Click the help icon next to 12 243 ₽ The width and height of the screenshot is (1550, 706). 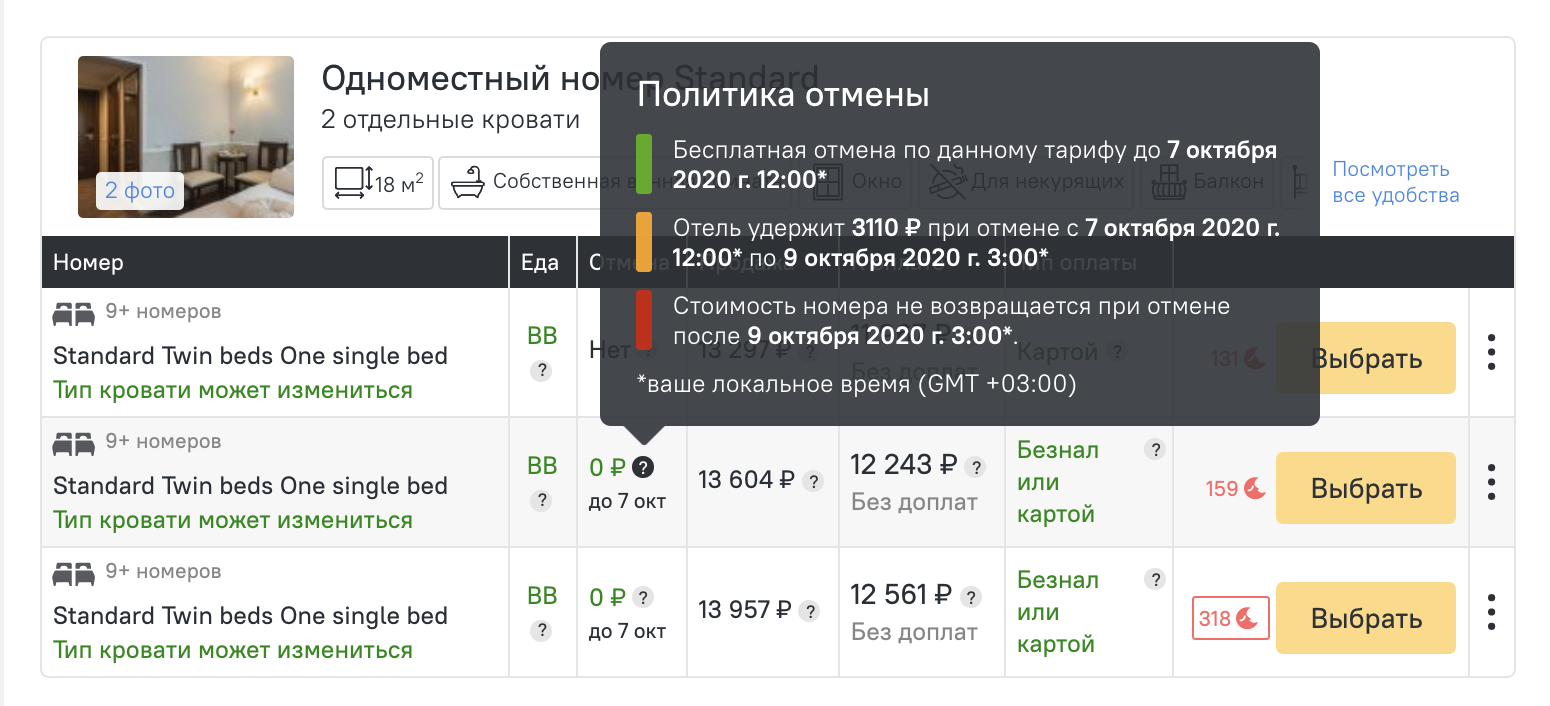[975, 466]
